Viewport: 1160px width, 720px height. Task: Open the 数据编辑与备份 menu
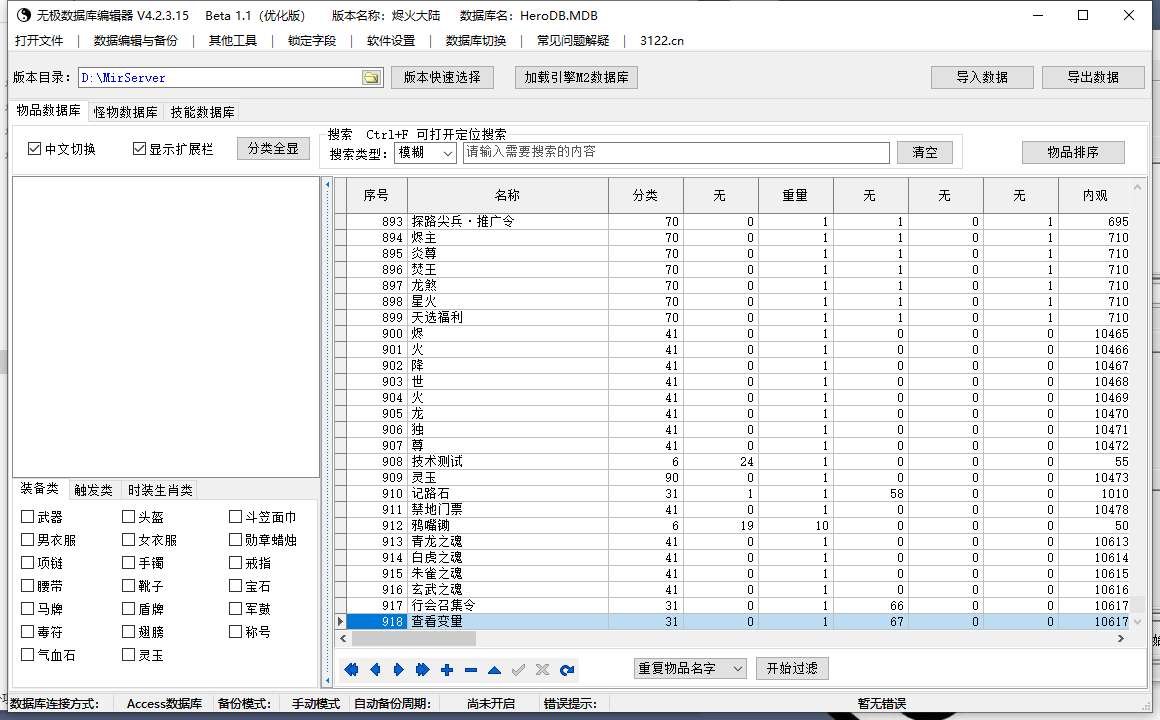(x=135, y=41)
